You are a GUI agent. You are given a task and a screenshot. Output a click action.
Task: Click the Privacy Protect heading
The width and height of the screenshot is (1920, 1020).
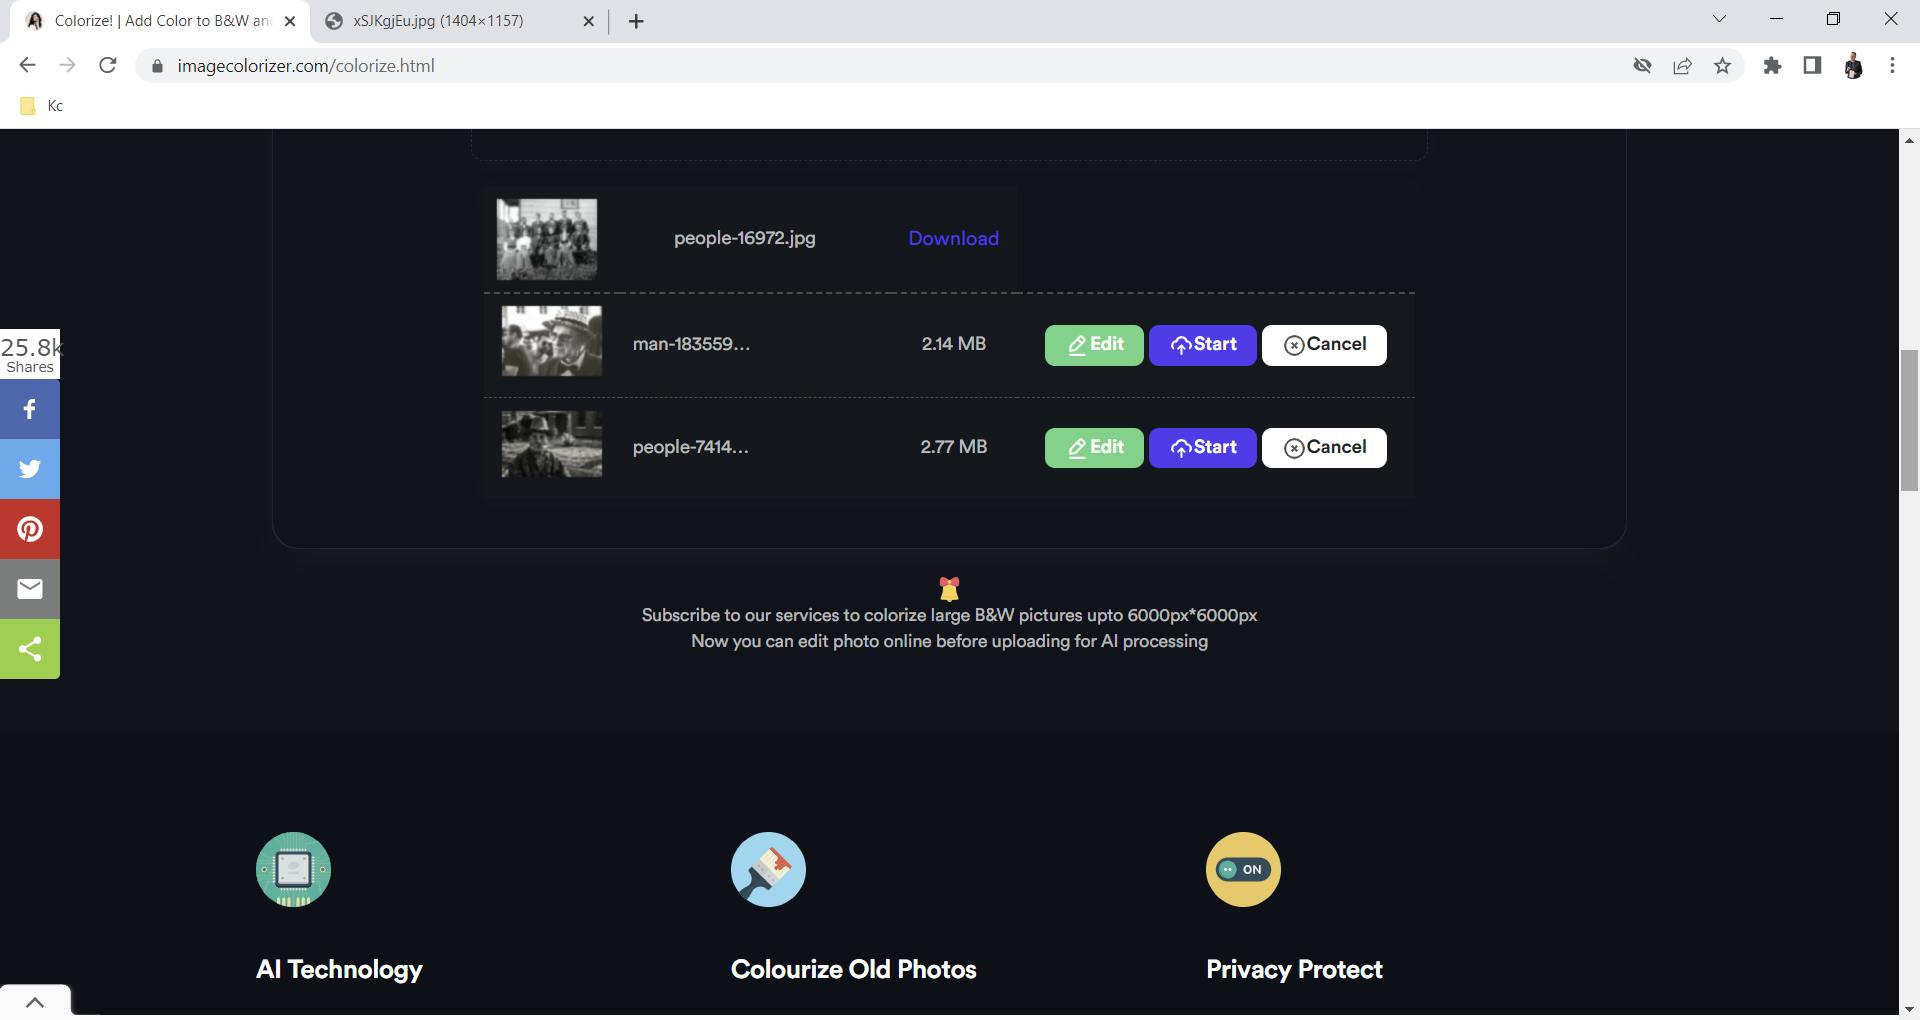coord(1294,970)
